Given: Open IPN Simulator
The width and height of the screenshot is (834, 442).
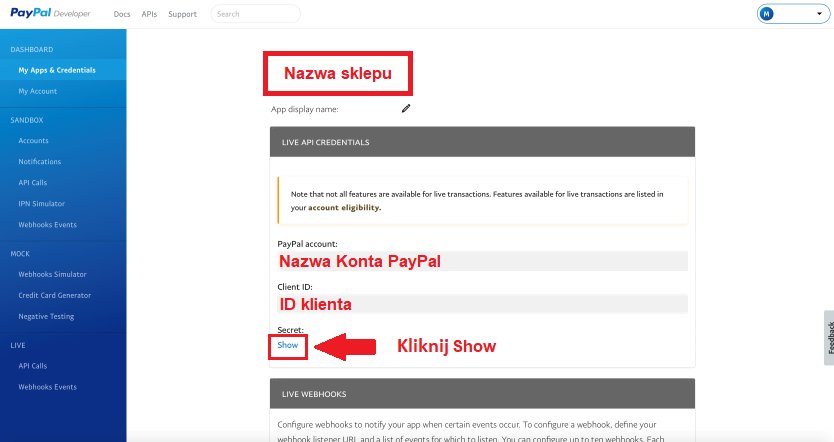Looking at the screenshot, I should click(41, 204).
